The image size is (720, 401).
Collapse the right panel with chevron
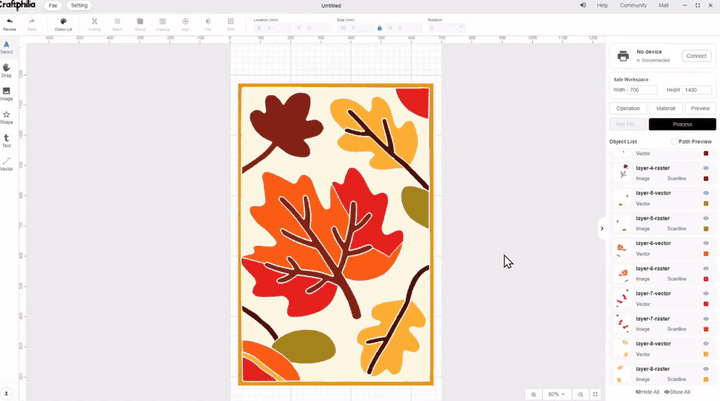[602, 228]
